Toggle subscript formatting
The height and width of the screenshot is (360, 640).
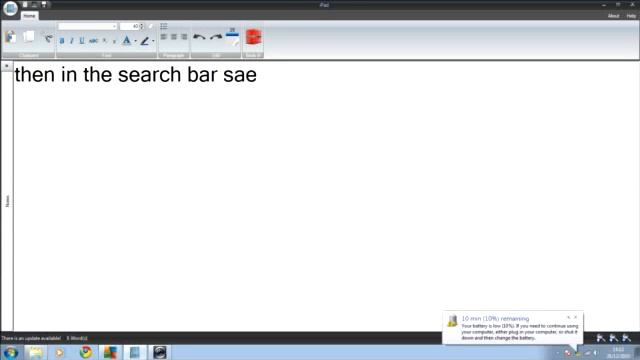click(x=114, y=41)
